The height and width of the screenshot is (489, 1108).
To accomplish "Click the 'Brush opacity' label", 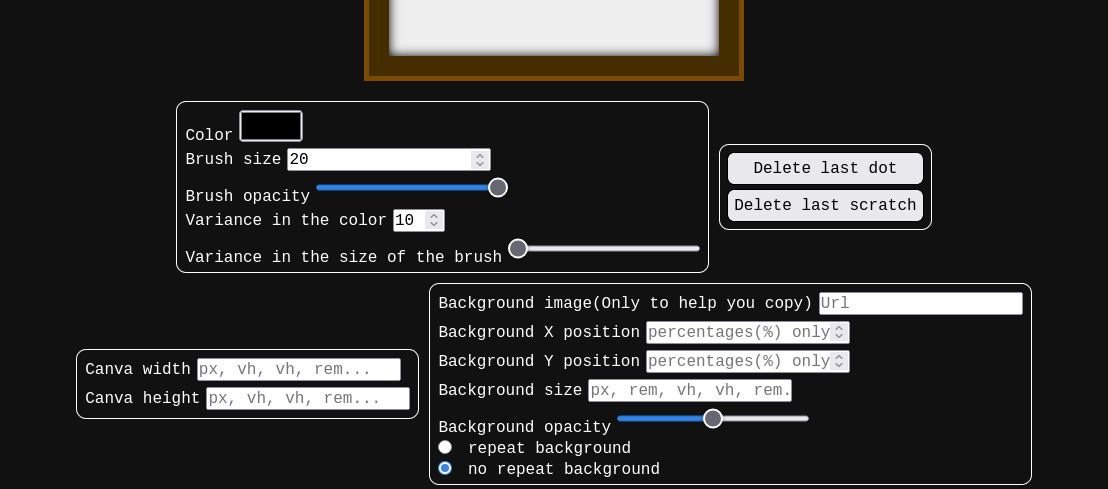I will [x=247, y=196].
